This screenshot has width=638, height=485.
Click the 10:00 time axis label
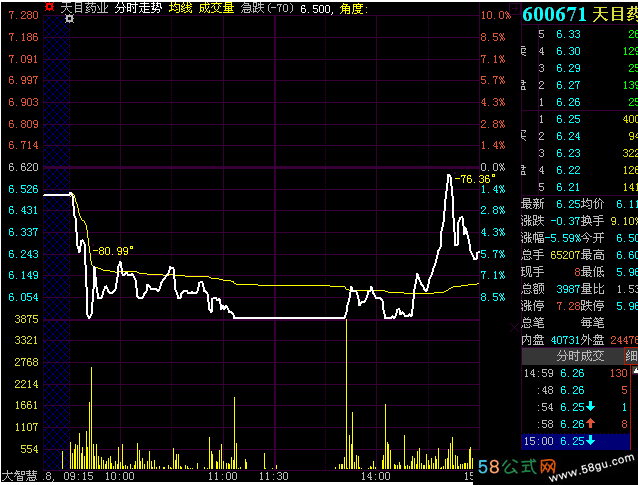120,476
